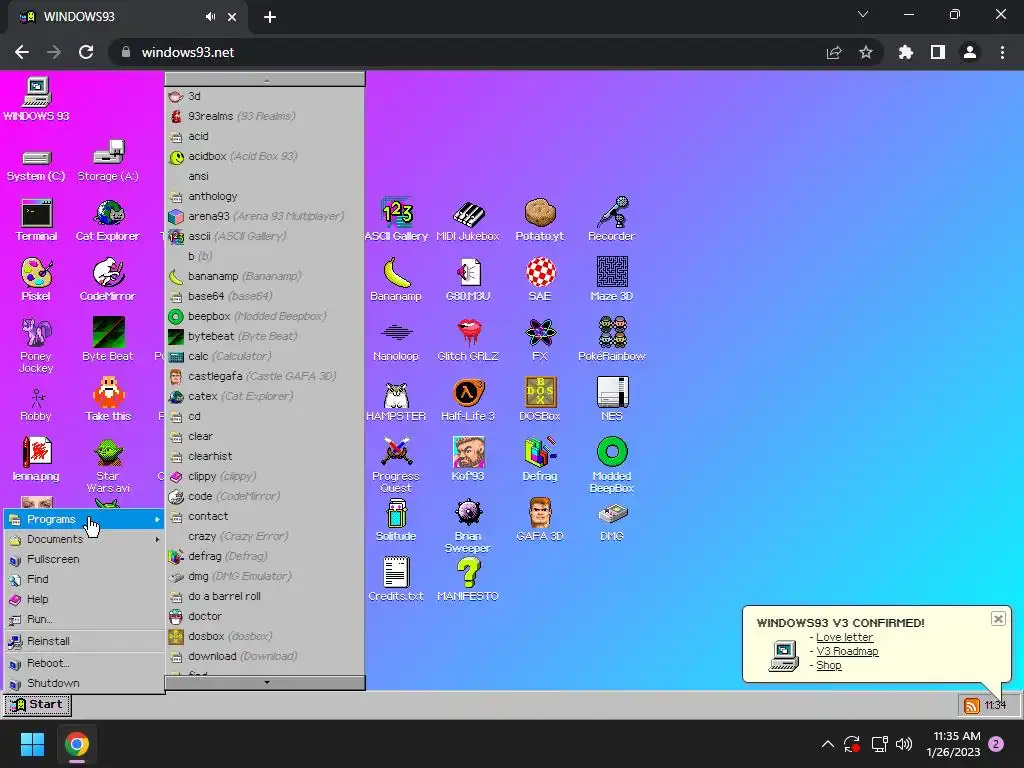Reload the windows93.net page
Image resolution: width=1024 pixels, height=768 pixels.
click(x=86, y=52)
